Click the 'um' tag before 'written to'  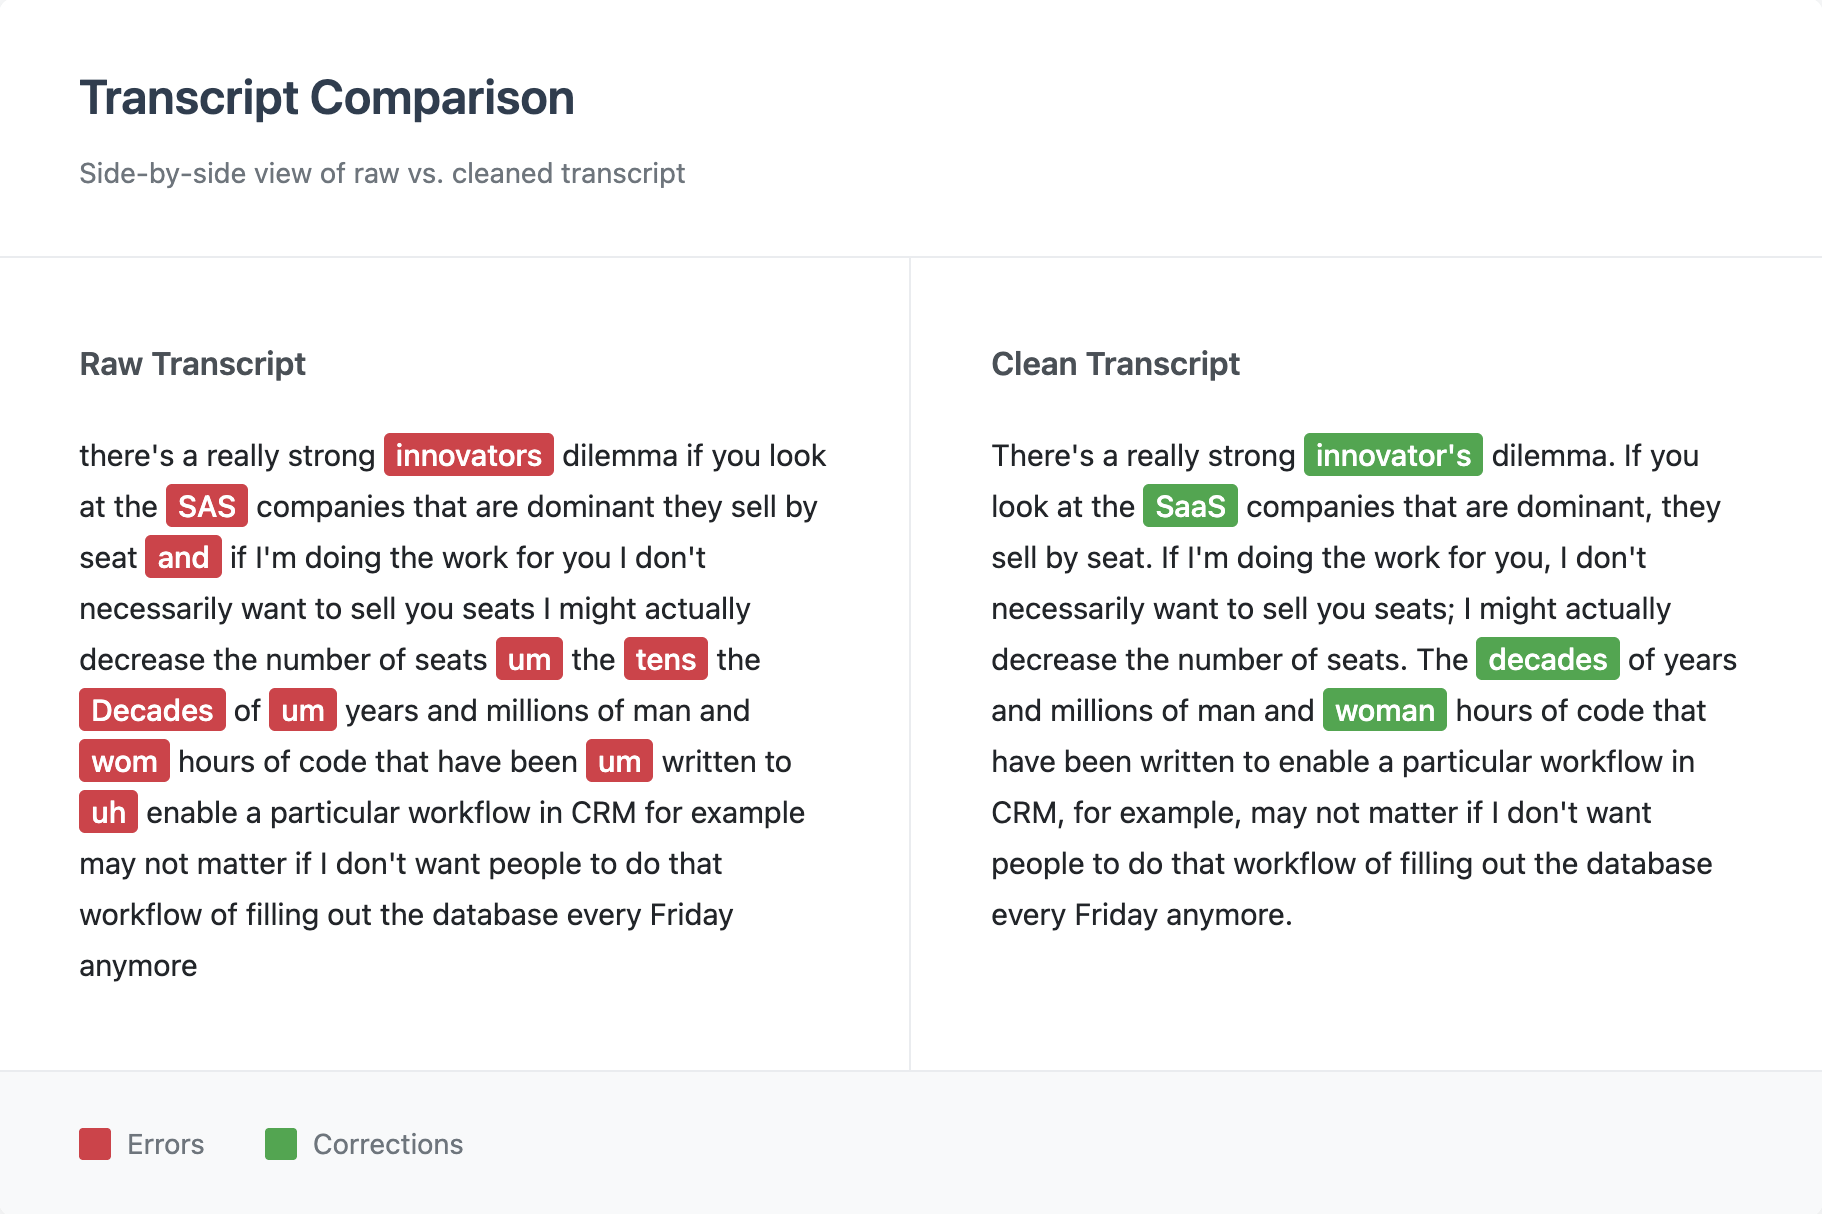[x=619, y=761]
